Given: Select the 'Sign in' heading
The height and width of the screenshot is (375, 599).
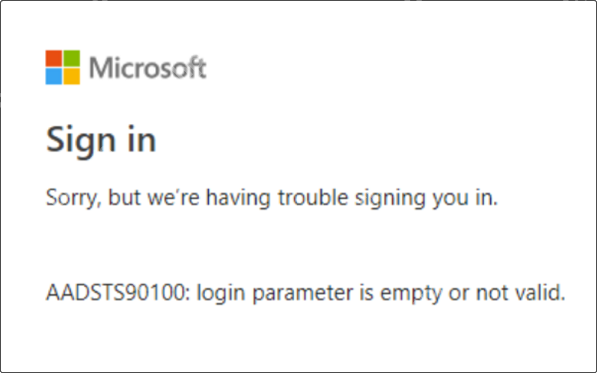Looking at the screenshot, I should click(x=101, y=141).
